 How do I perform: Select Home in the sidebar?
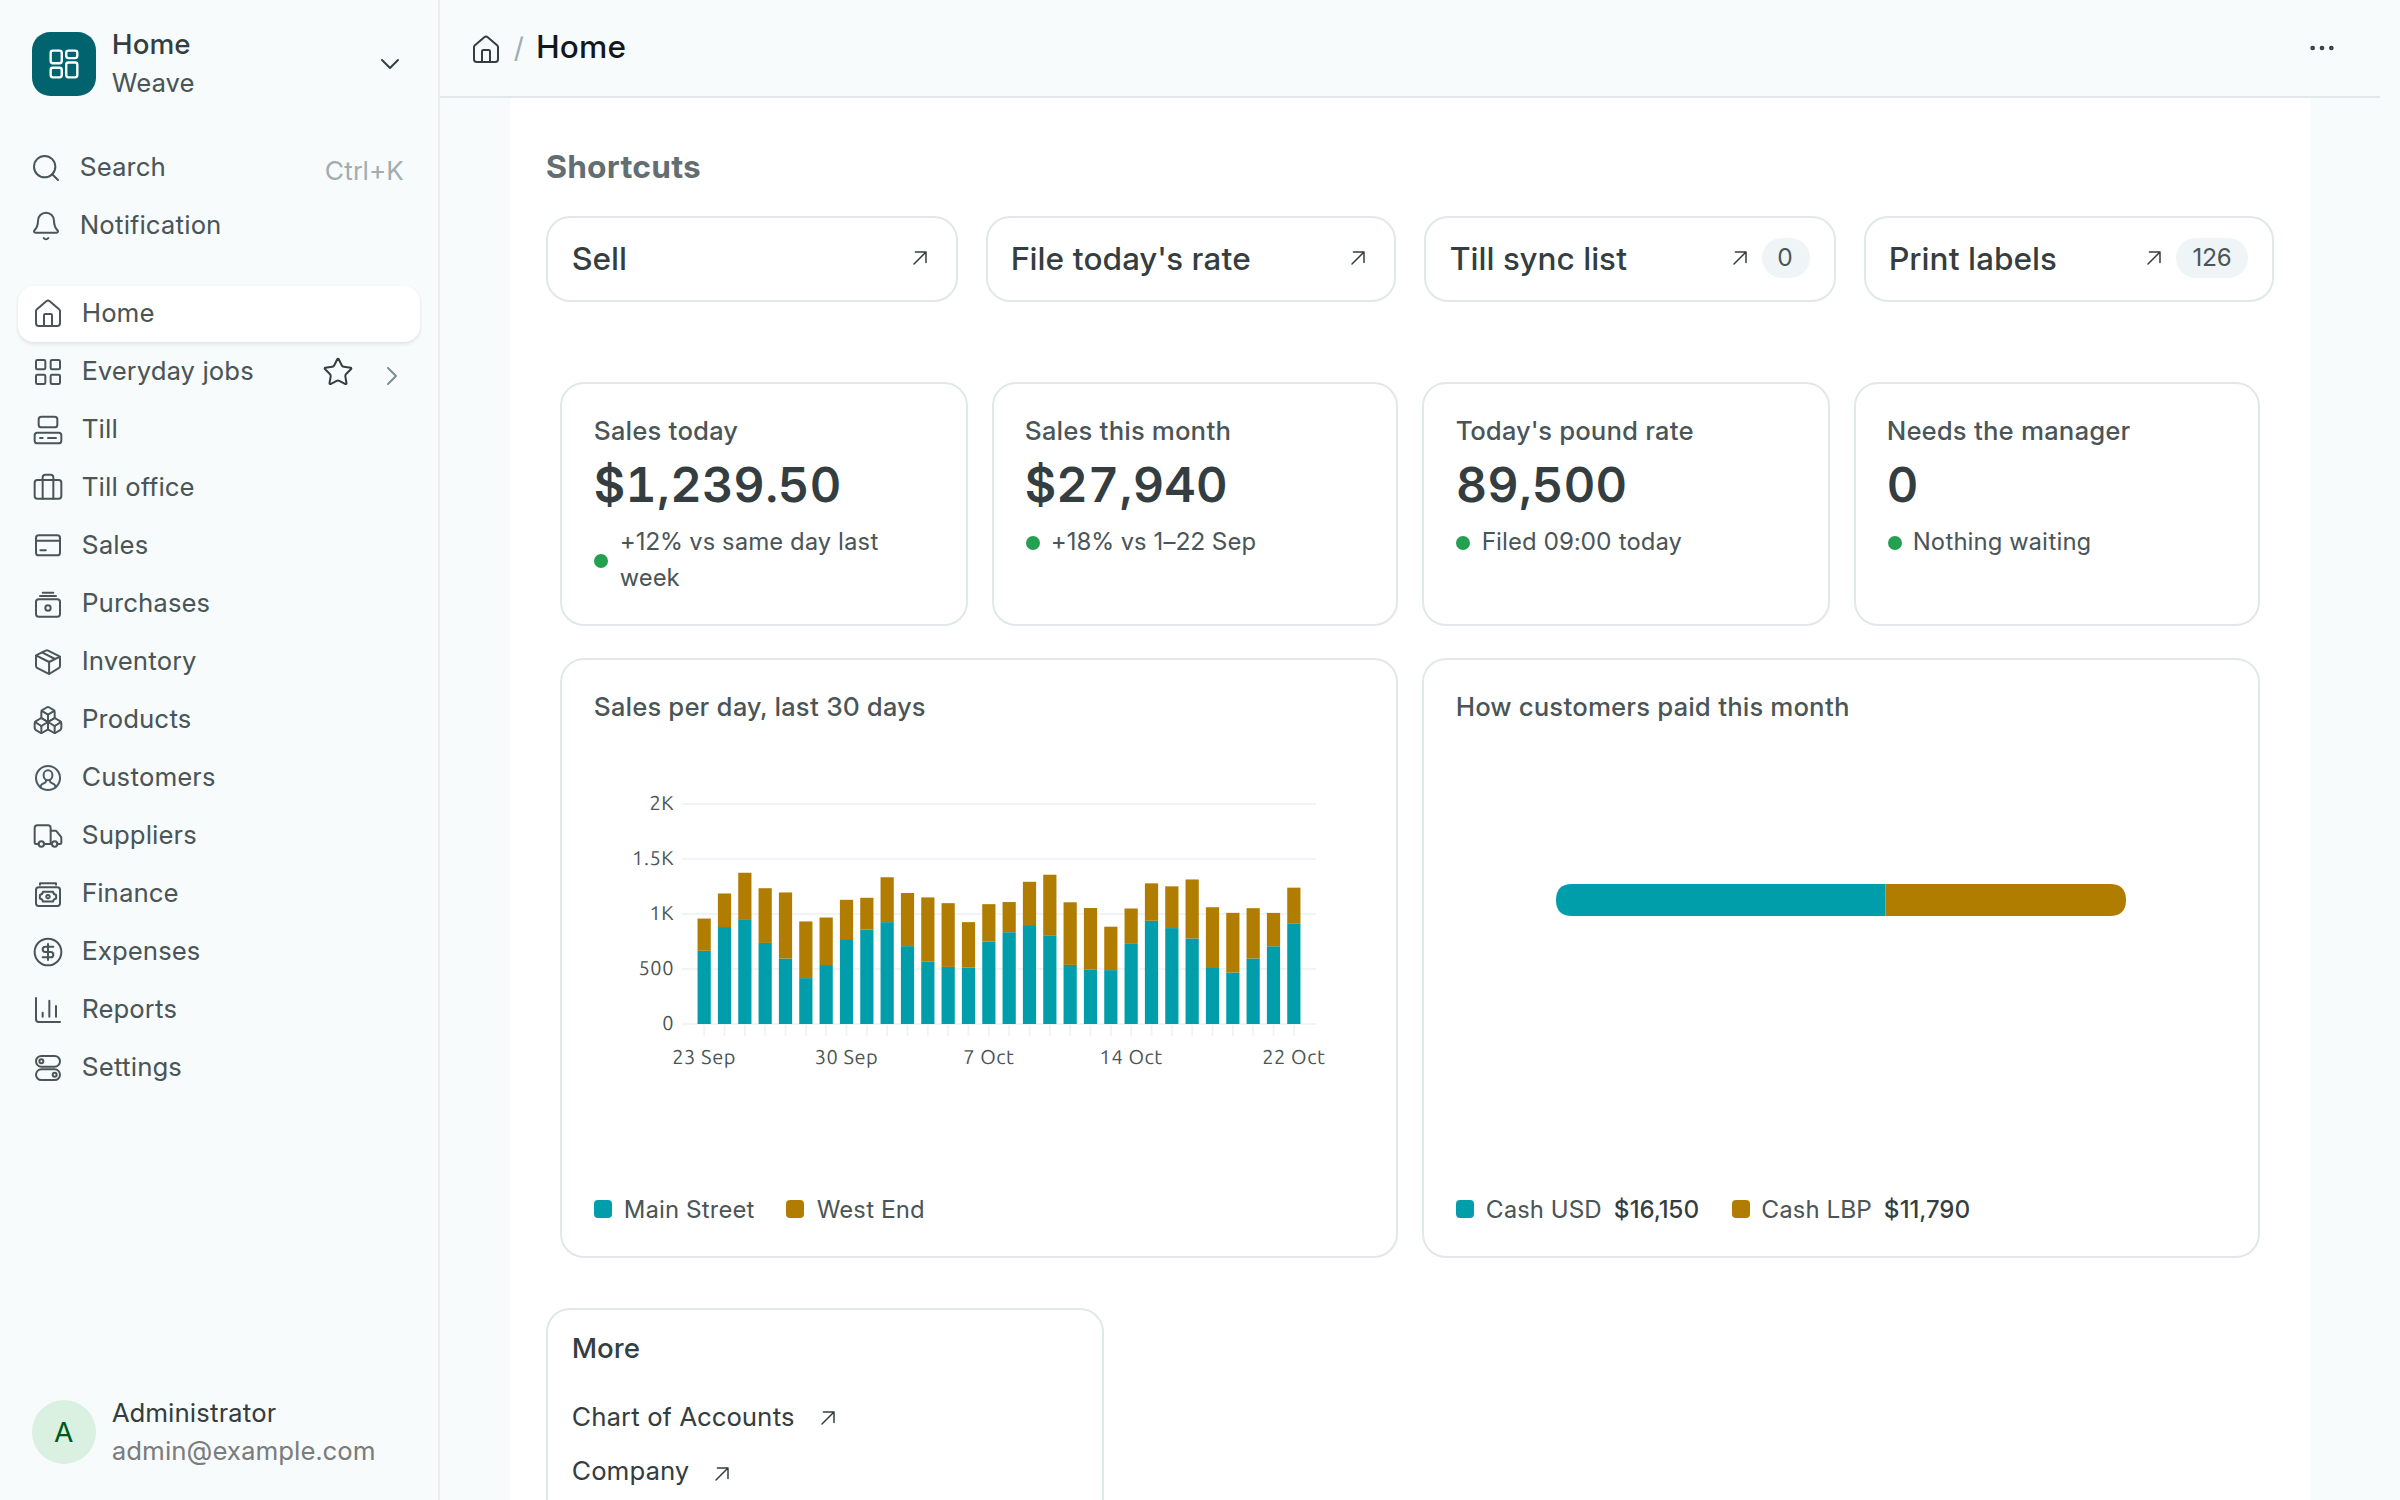[x=218, y=313]
